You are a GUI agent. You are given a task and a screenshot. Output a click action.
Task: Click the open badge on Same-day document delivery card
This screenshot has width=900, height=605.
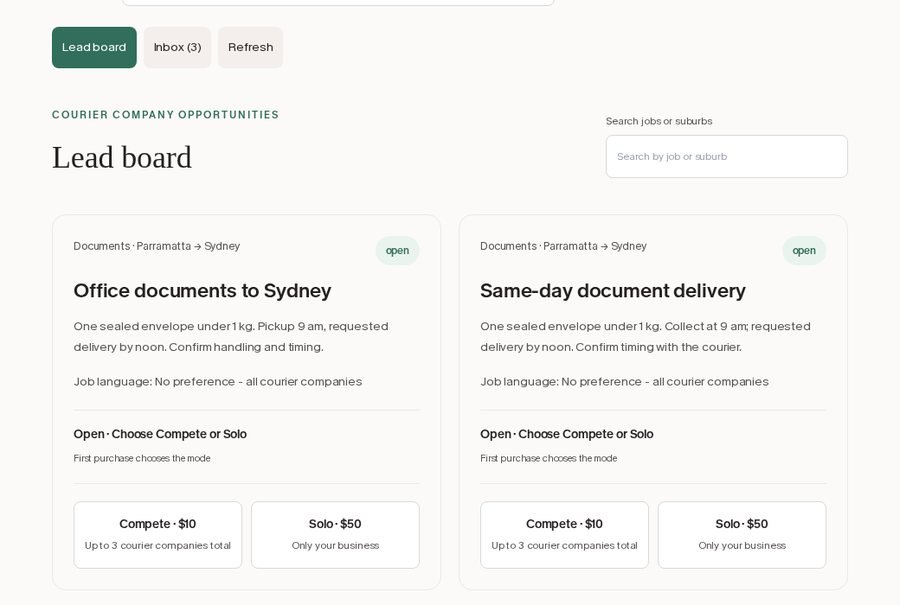click(x=804, y=251)
